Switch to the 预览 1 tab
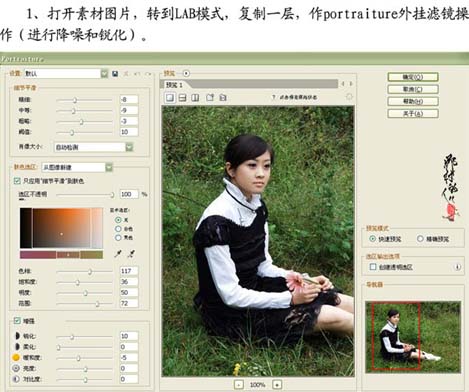Viewport: 469px width, 392px height. (175, 85)
